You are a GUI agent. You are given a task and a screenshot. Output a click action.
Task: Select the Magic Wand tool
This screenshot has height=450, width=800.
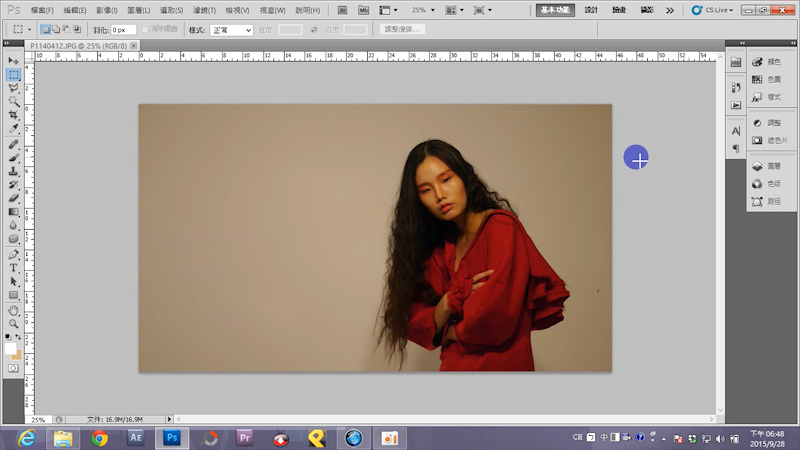tap(13, 101)
